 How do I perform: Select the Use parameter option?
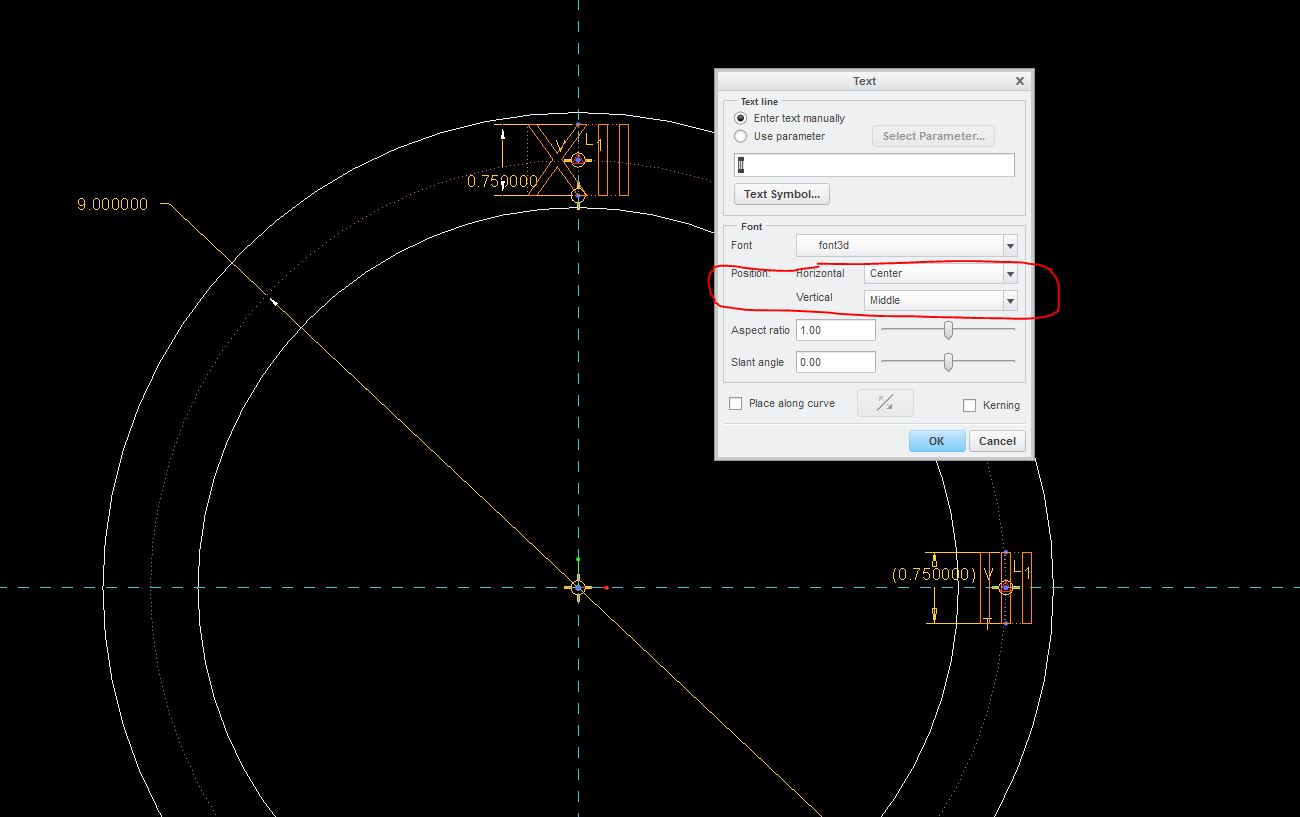741,136
